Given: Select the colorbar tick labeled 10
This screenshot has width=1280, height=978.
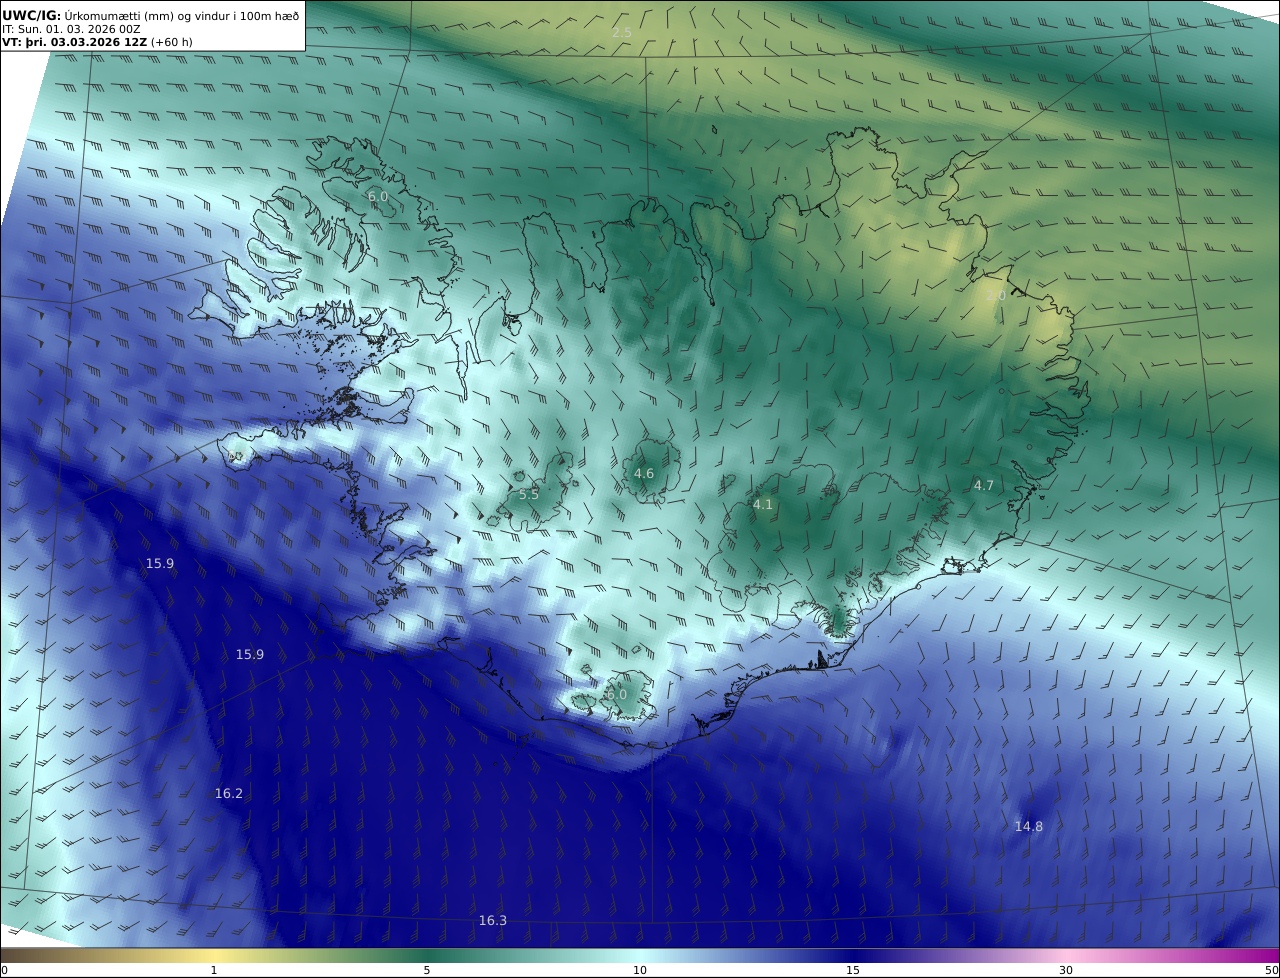Looking at the screenshot, I should [x=640, y=970].
